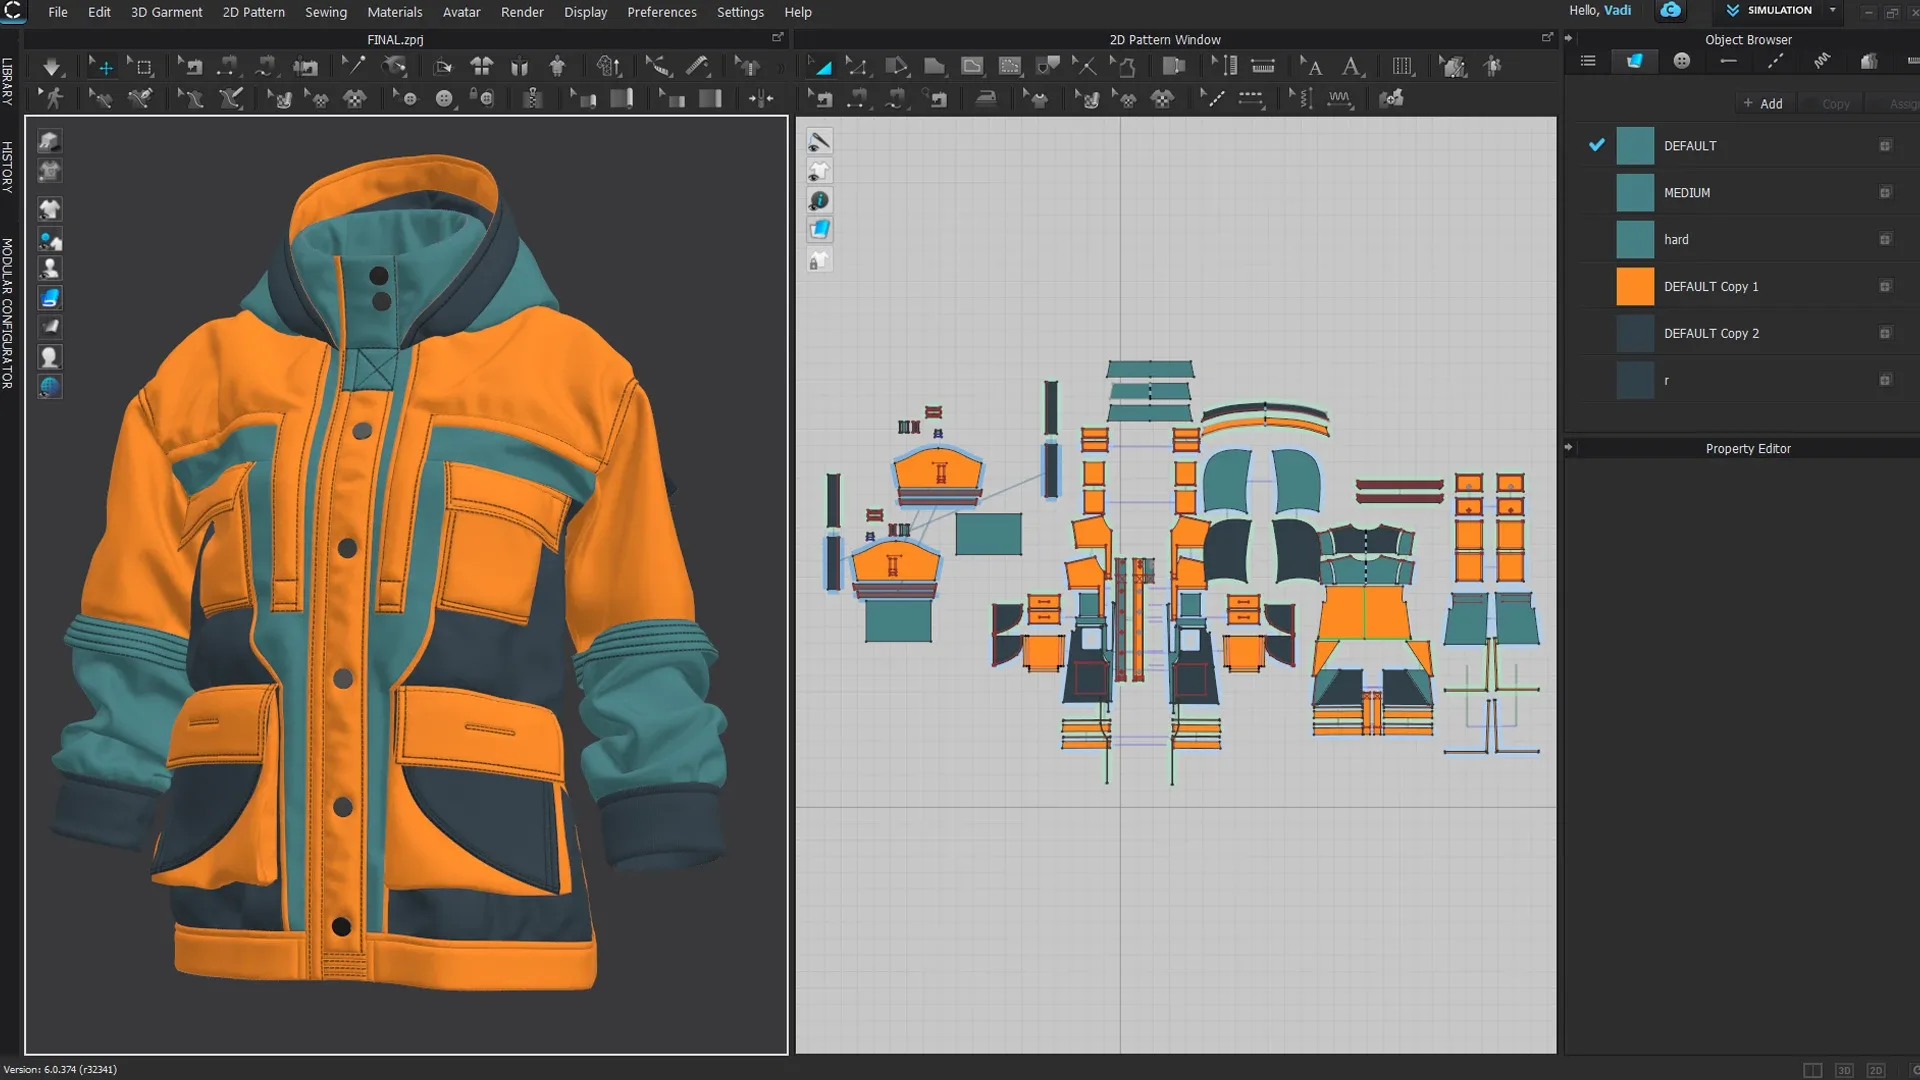Select the Iron tool in the 2D toolbar
This screenshot has width=1920, height=1080.
987,98
